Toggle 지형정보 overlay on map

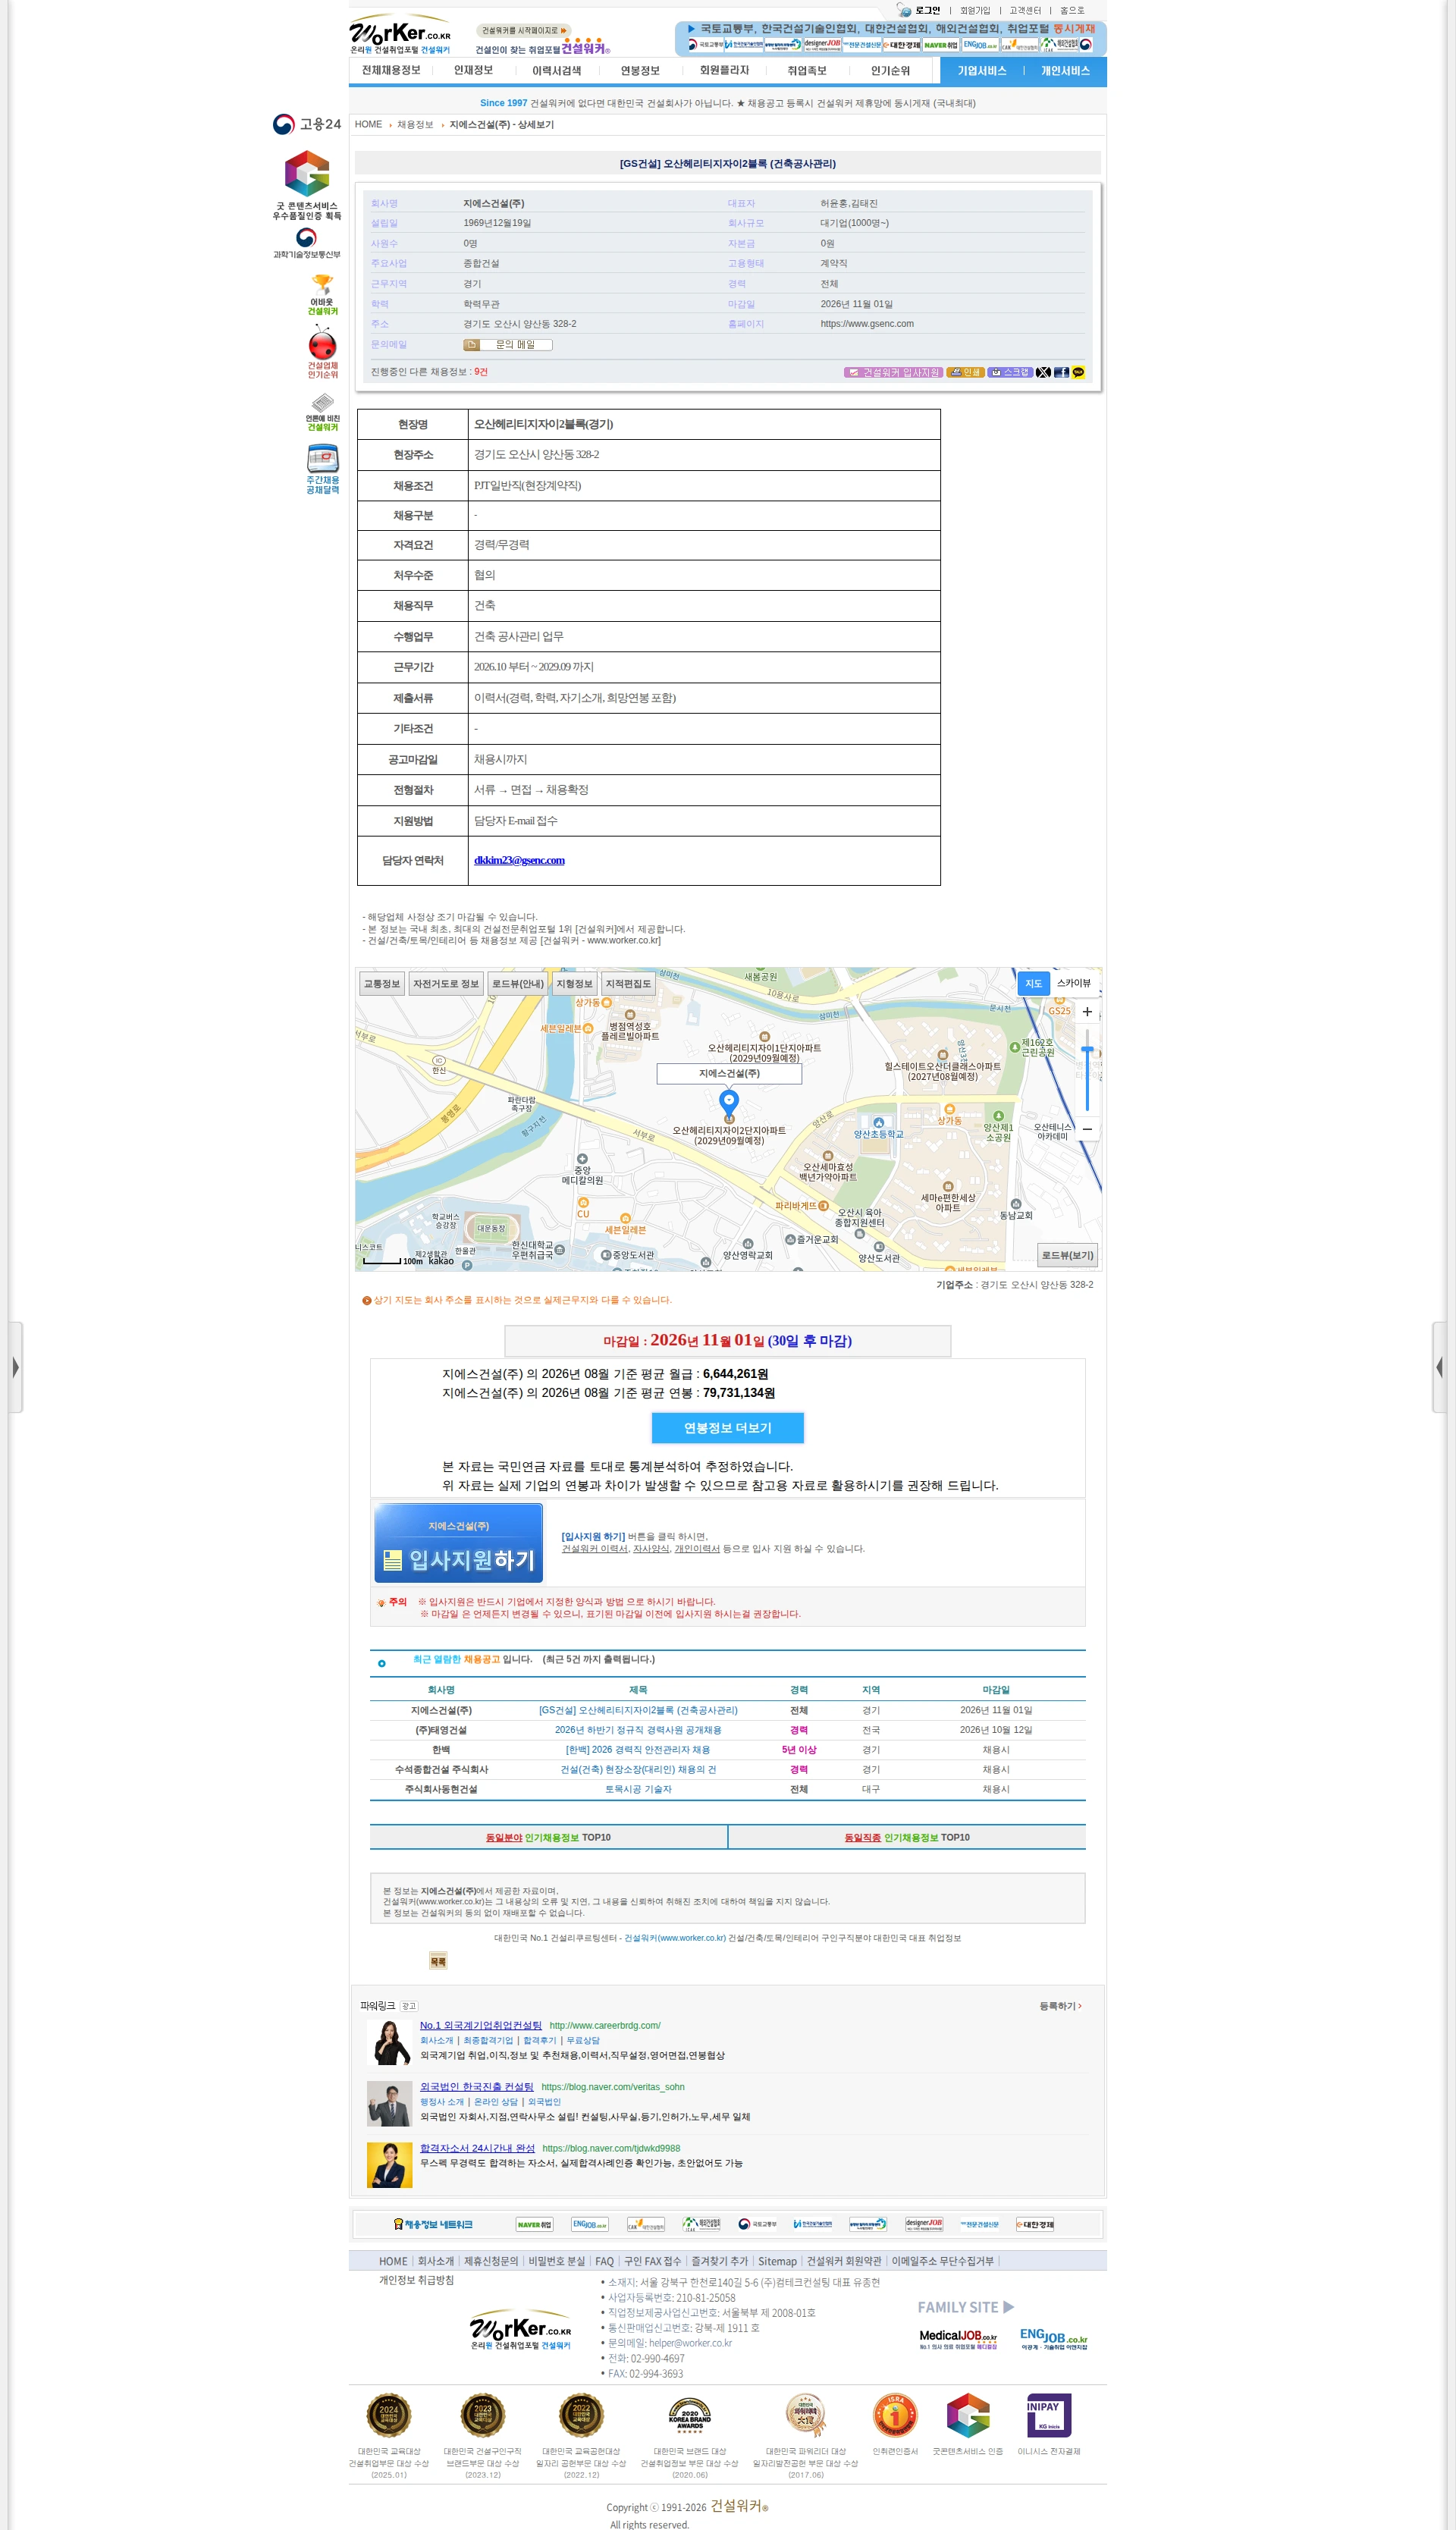click(x=574, y=983)
